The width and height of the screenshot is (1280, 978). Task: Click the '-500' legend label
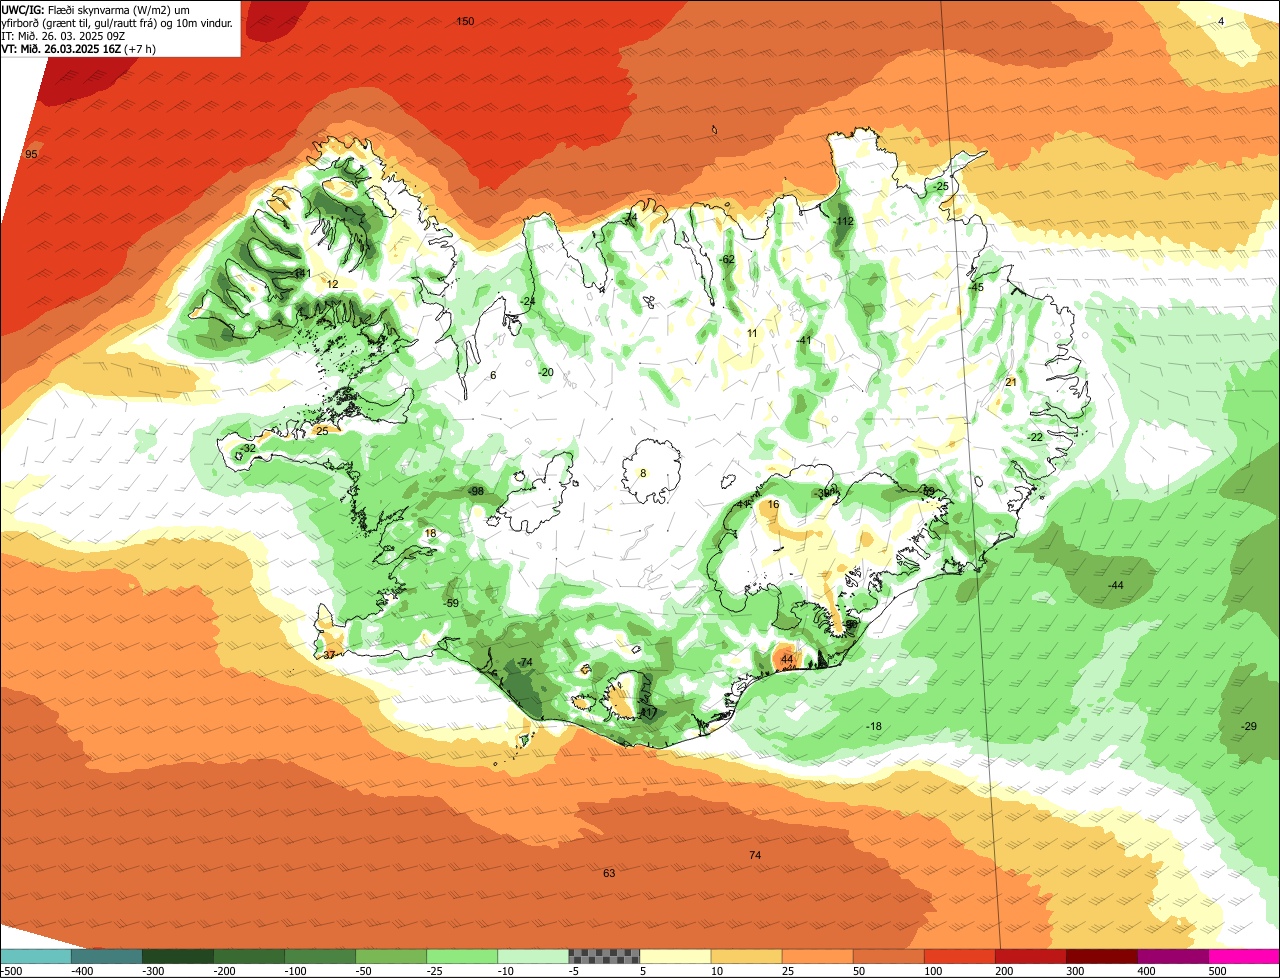coord(11,970)
